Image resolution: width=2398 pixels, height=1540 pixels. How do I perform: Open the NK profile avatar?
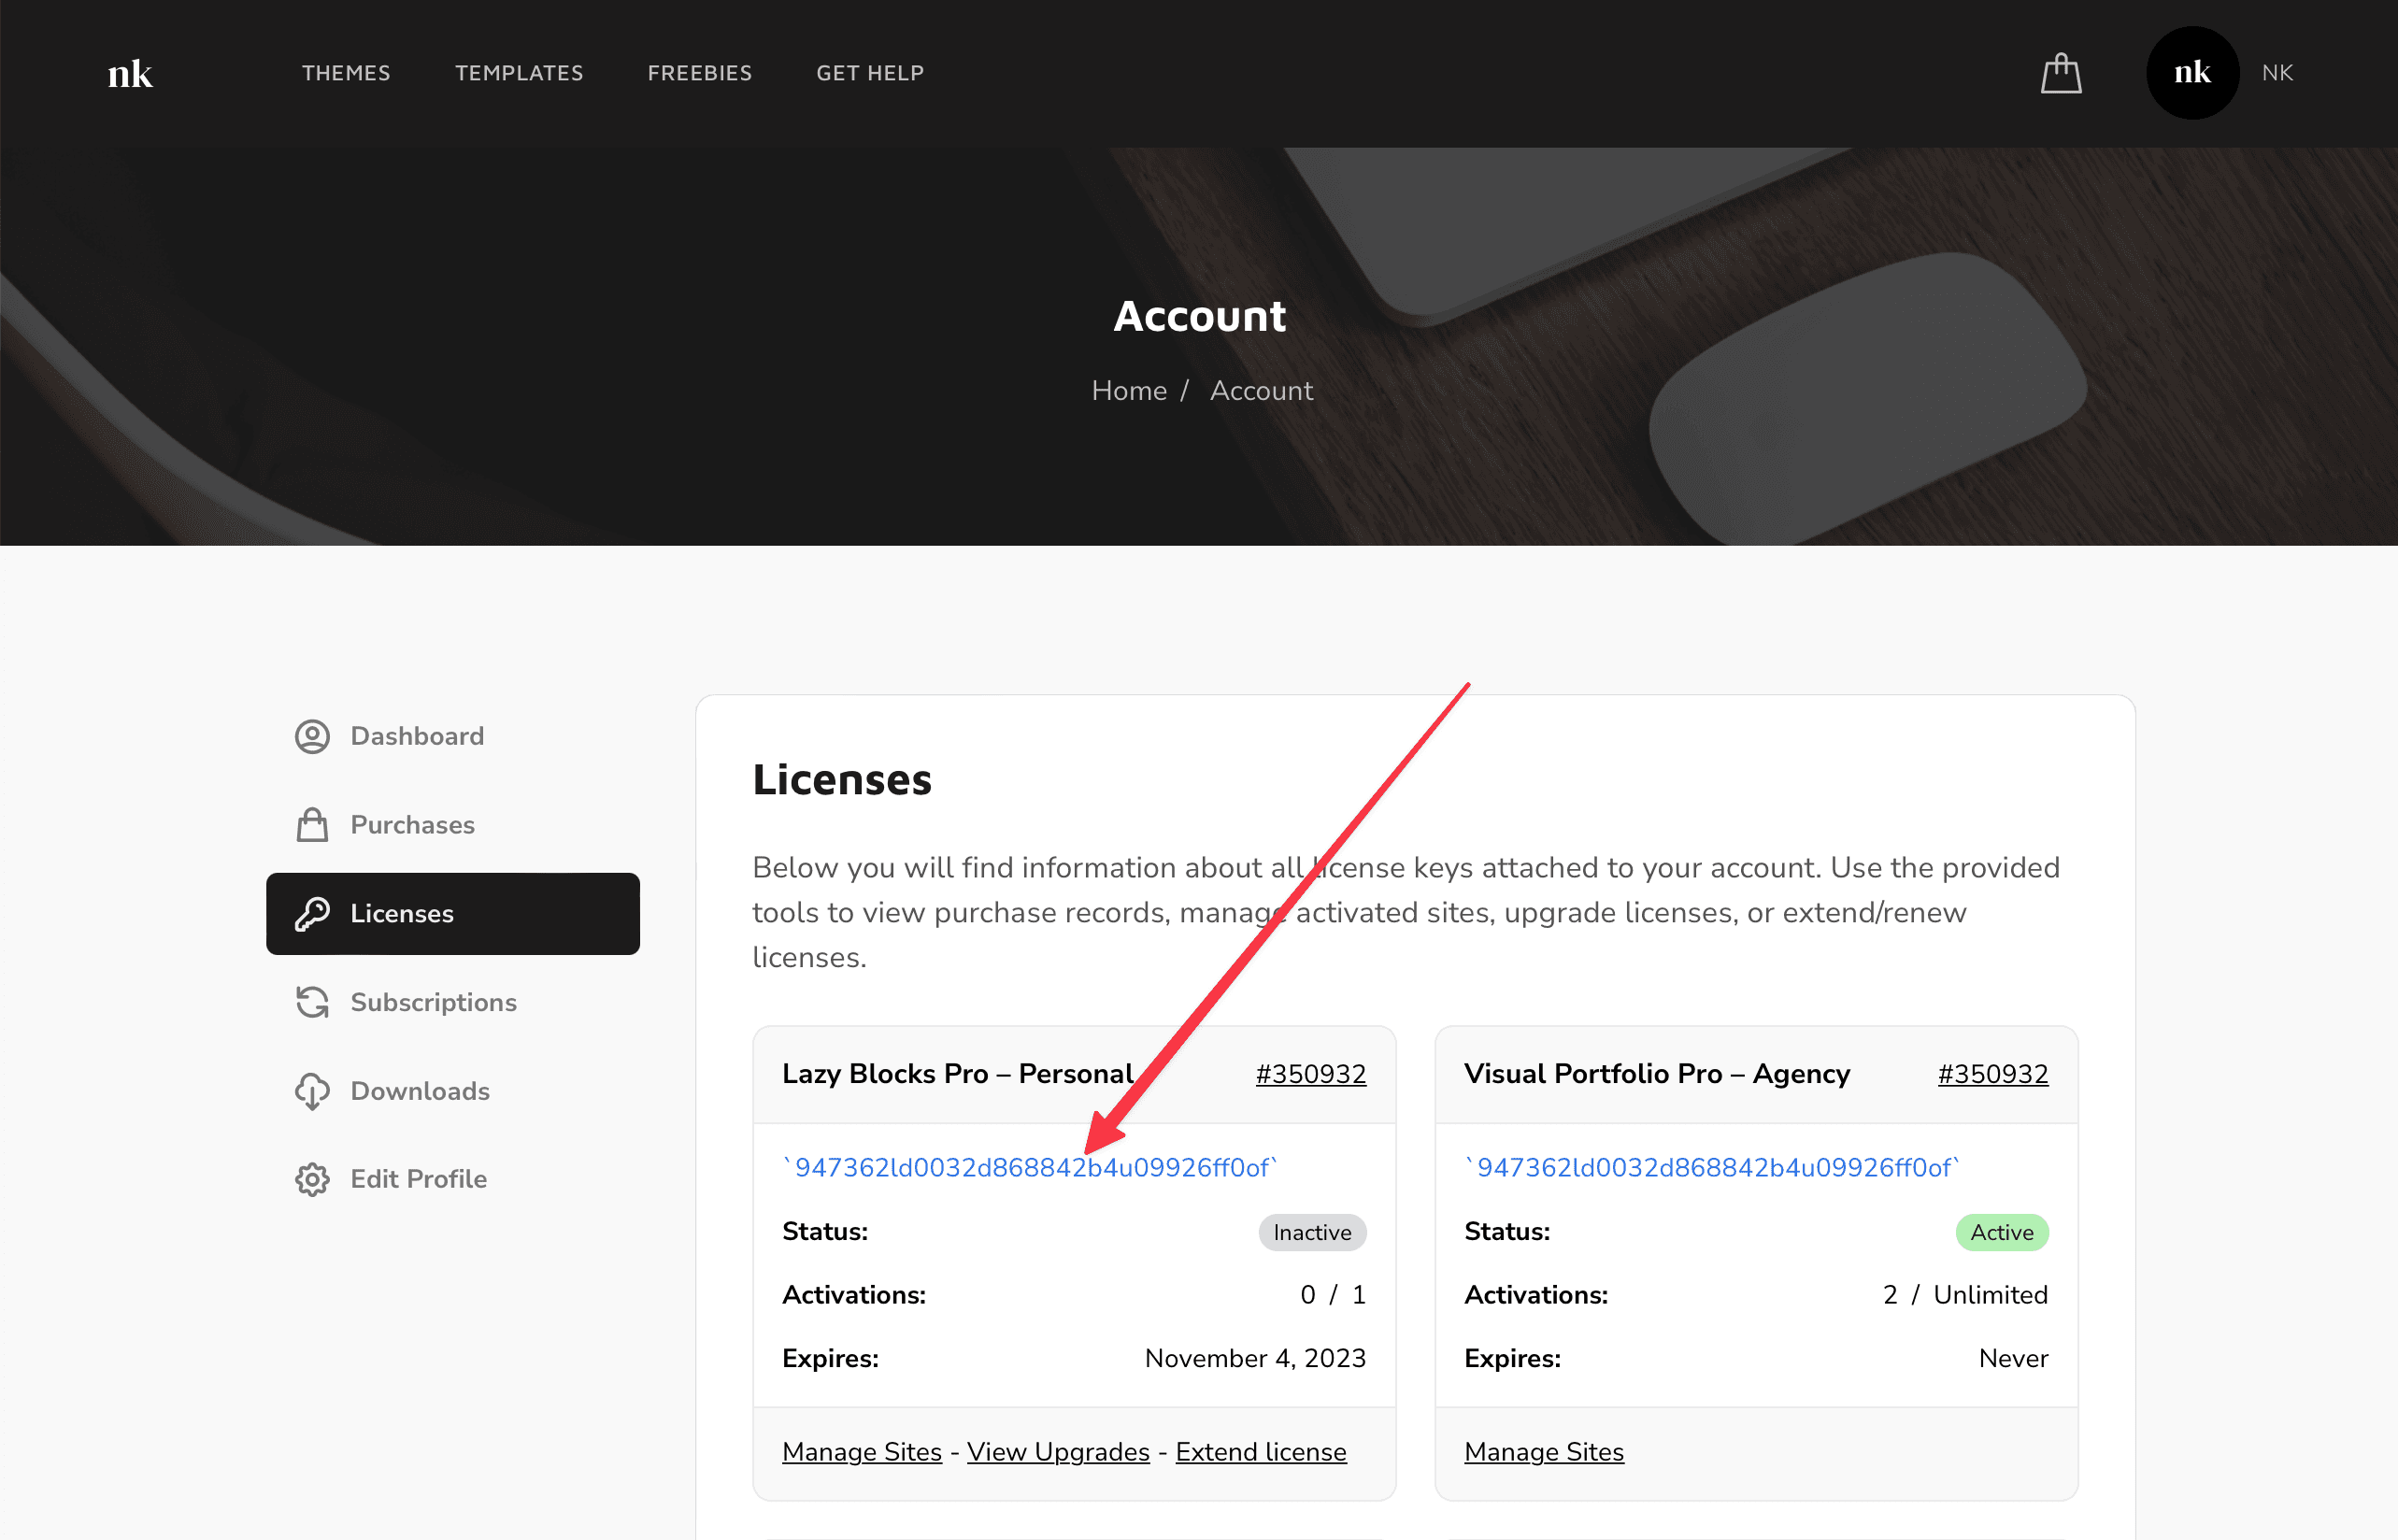(x=2191, y=72)
